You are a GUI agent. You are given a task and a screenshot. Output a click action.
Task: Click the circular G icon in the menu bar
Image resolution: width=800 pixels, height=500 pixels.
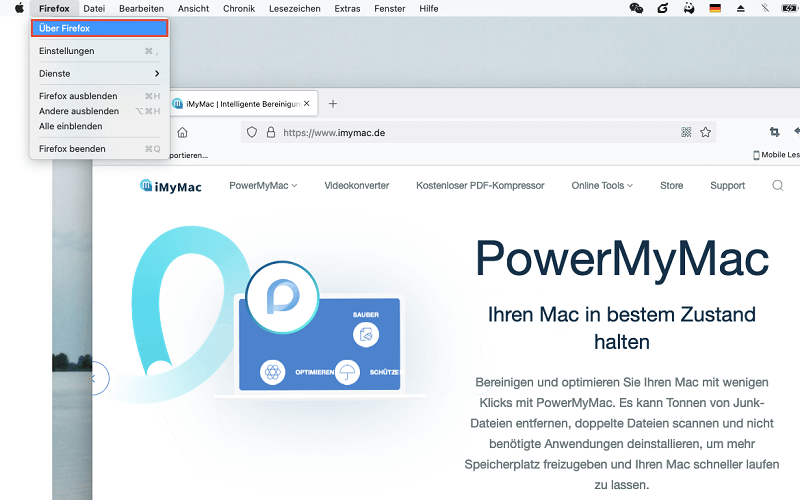662,8
